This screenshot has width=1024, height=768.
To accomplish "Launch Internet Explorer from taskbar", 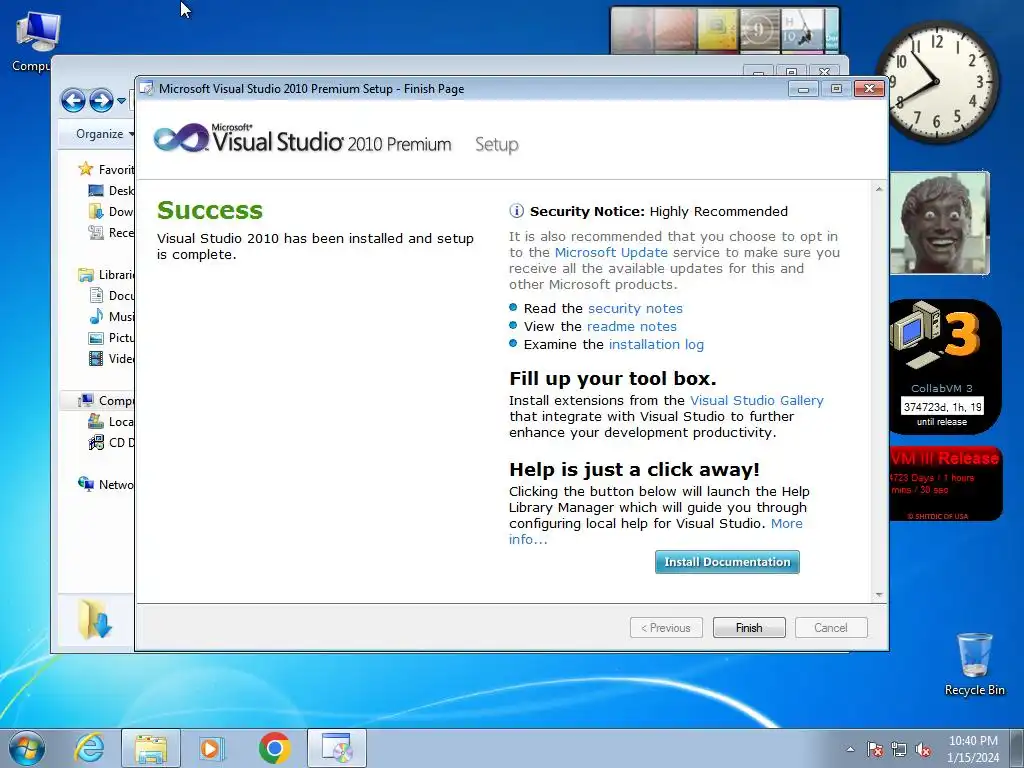I will [x=89, y=748].
